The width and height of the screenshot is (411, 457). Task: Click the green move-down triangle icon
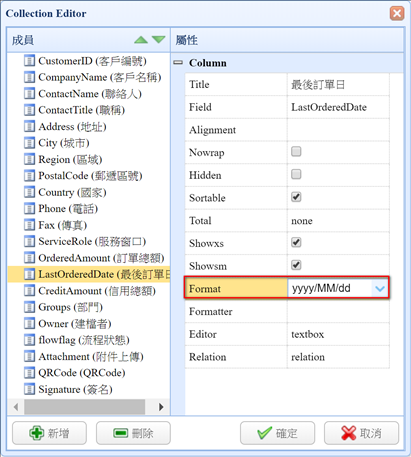pos(158,40)
